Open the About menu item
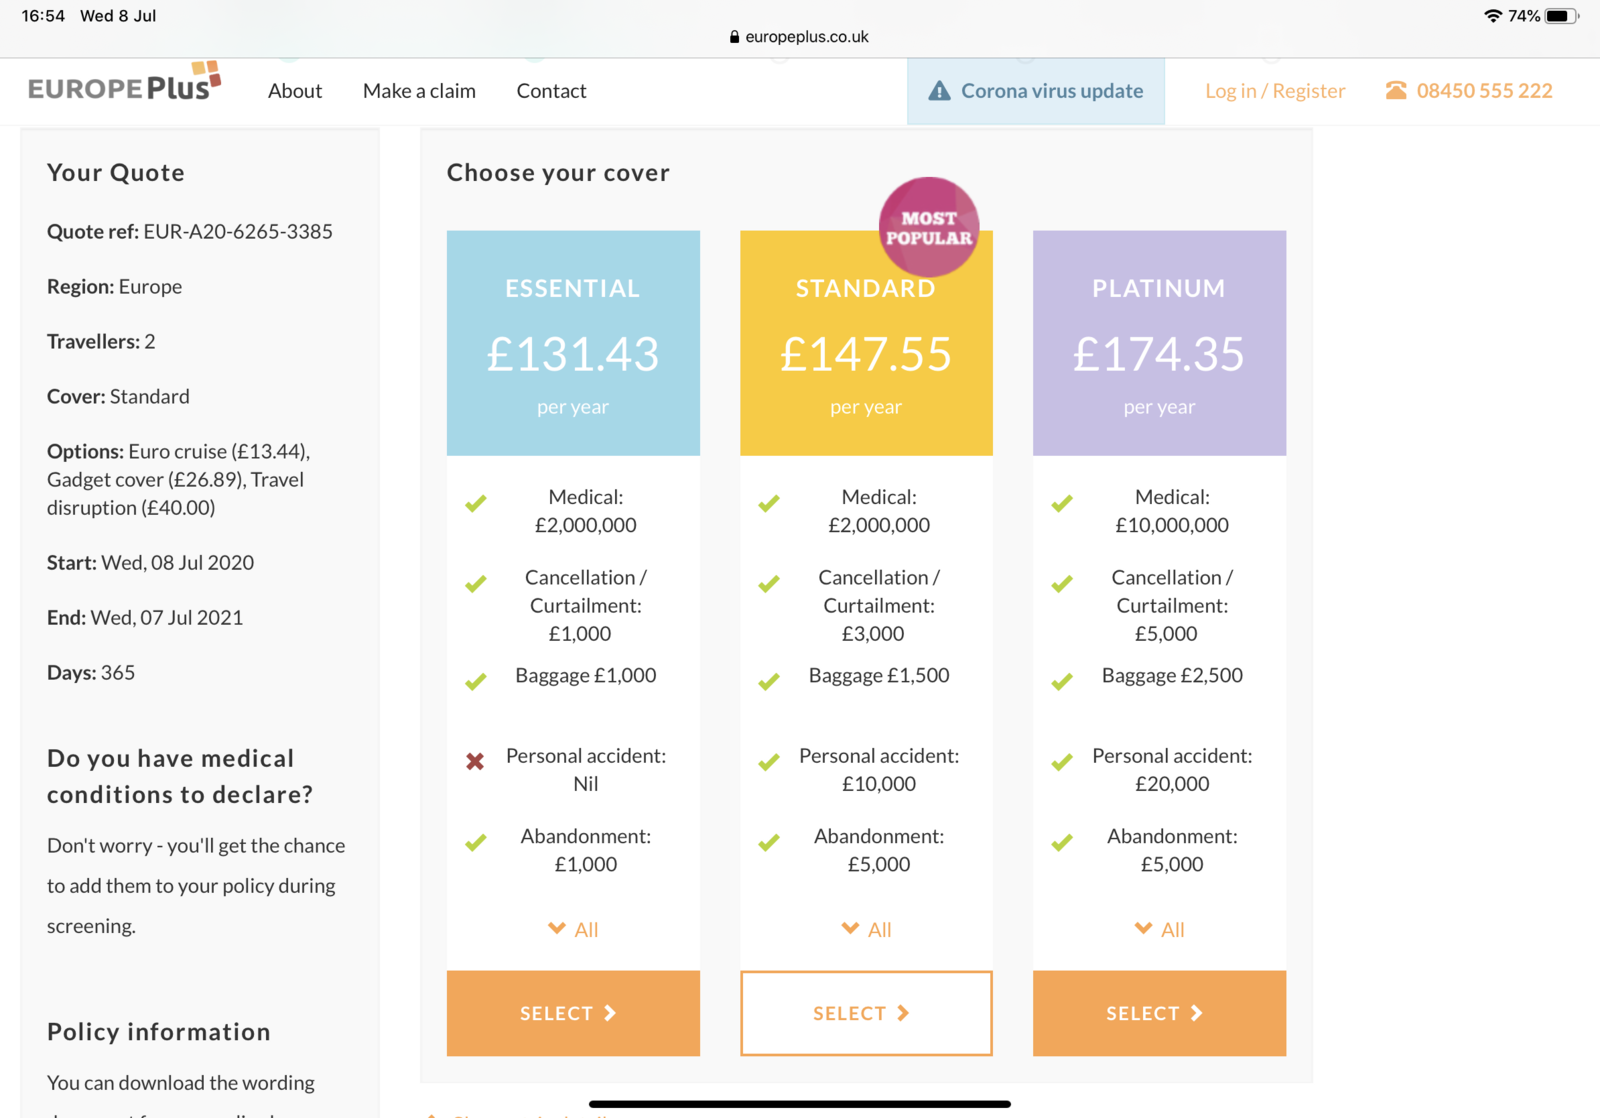 point(295,91)
